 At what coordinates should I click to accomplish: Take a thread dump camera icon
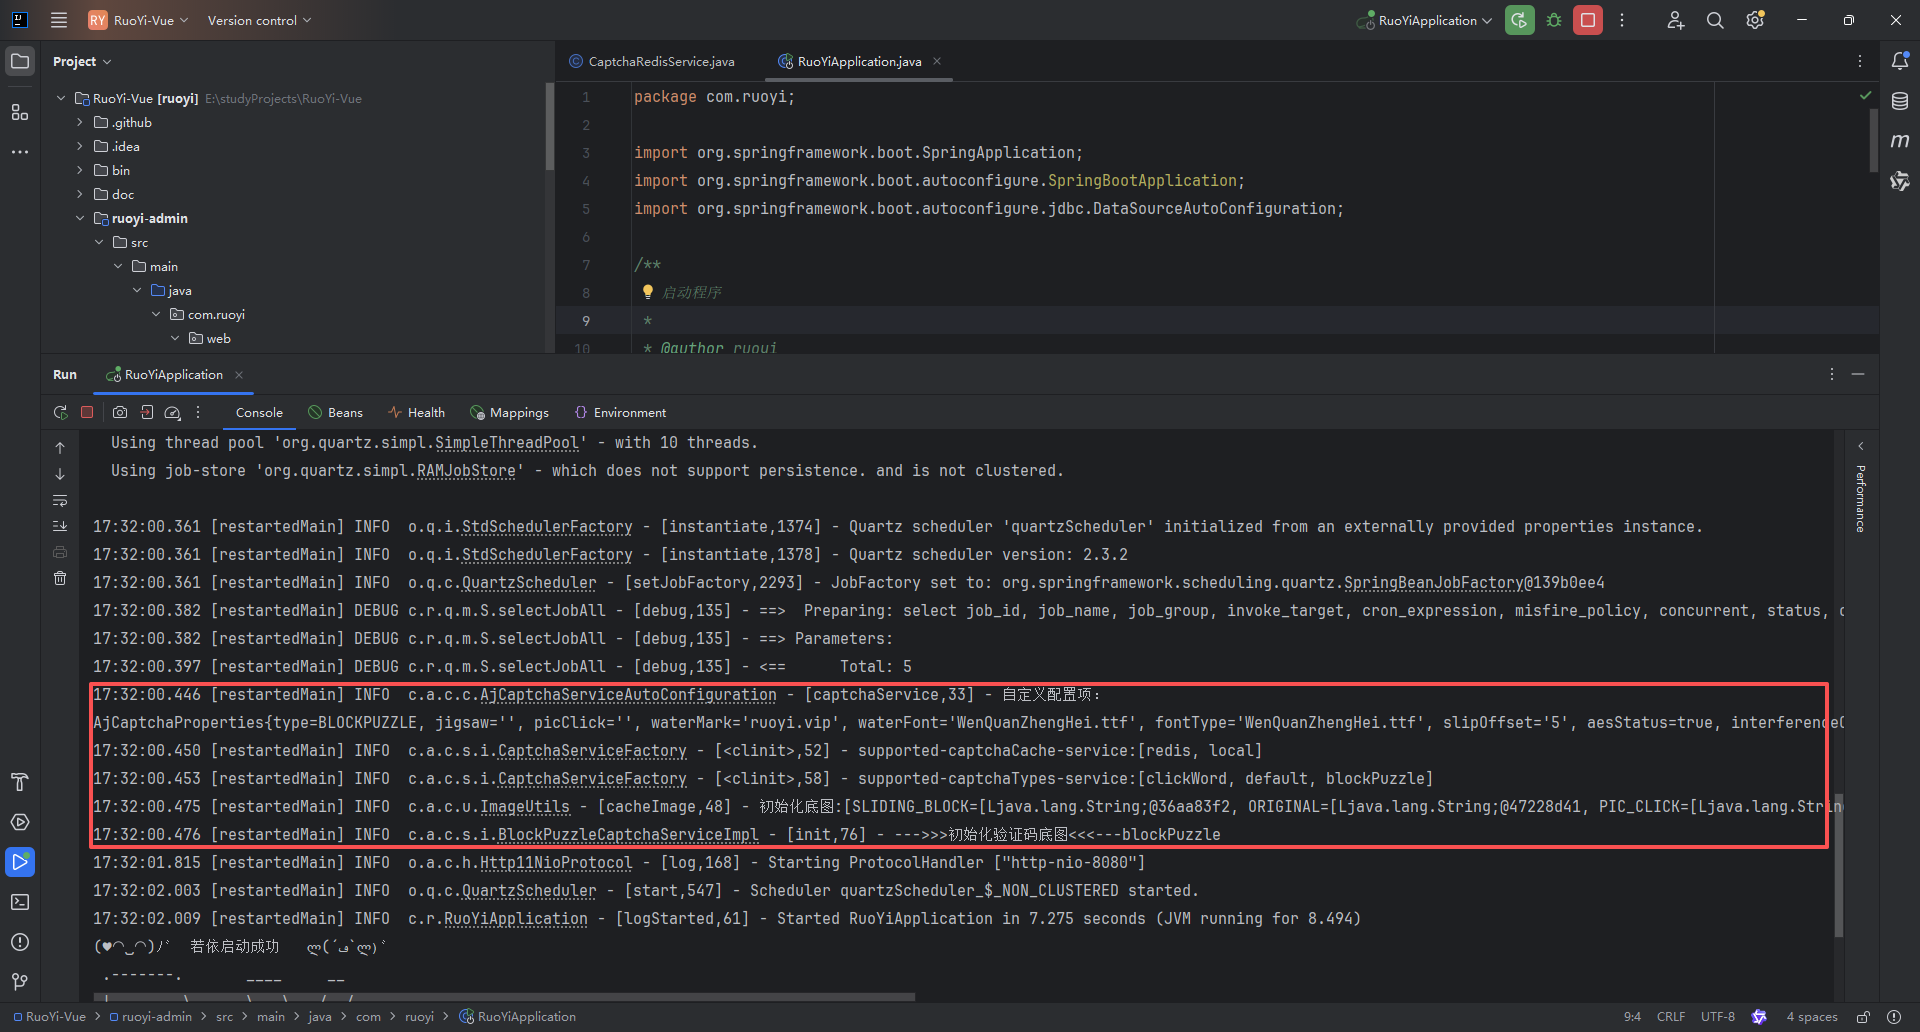(120, 412)
